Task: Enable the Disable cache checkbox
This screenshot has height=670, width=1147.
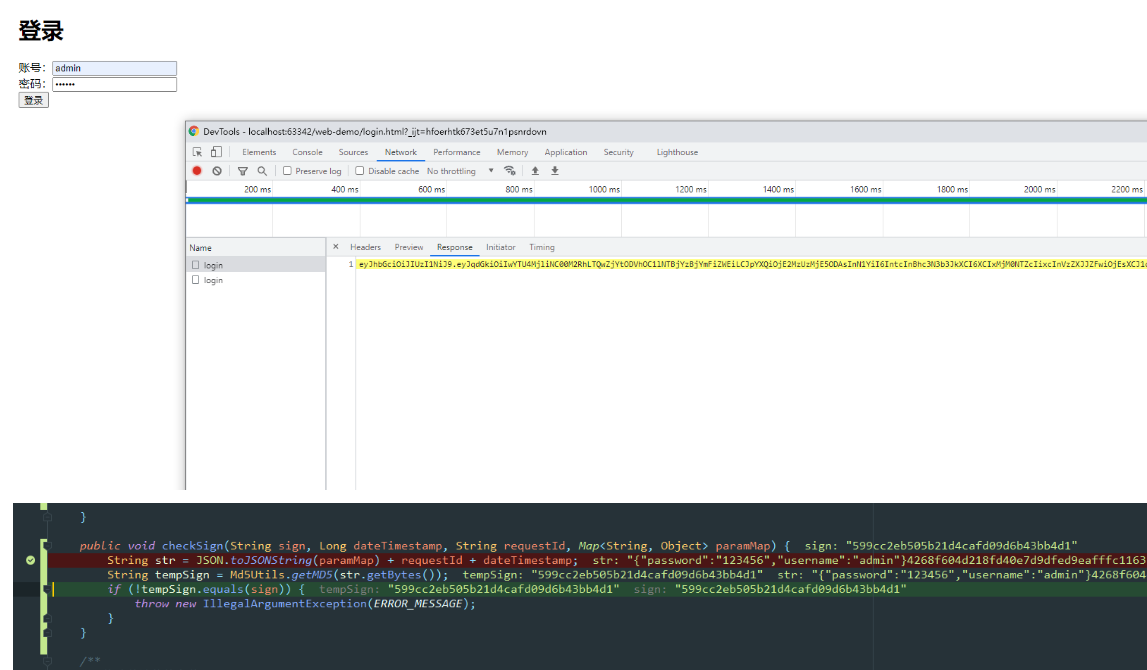Action: 359,170
